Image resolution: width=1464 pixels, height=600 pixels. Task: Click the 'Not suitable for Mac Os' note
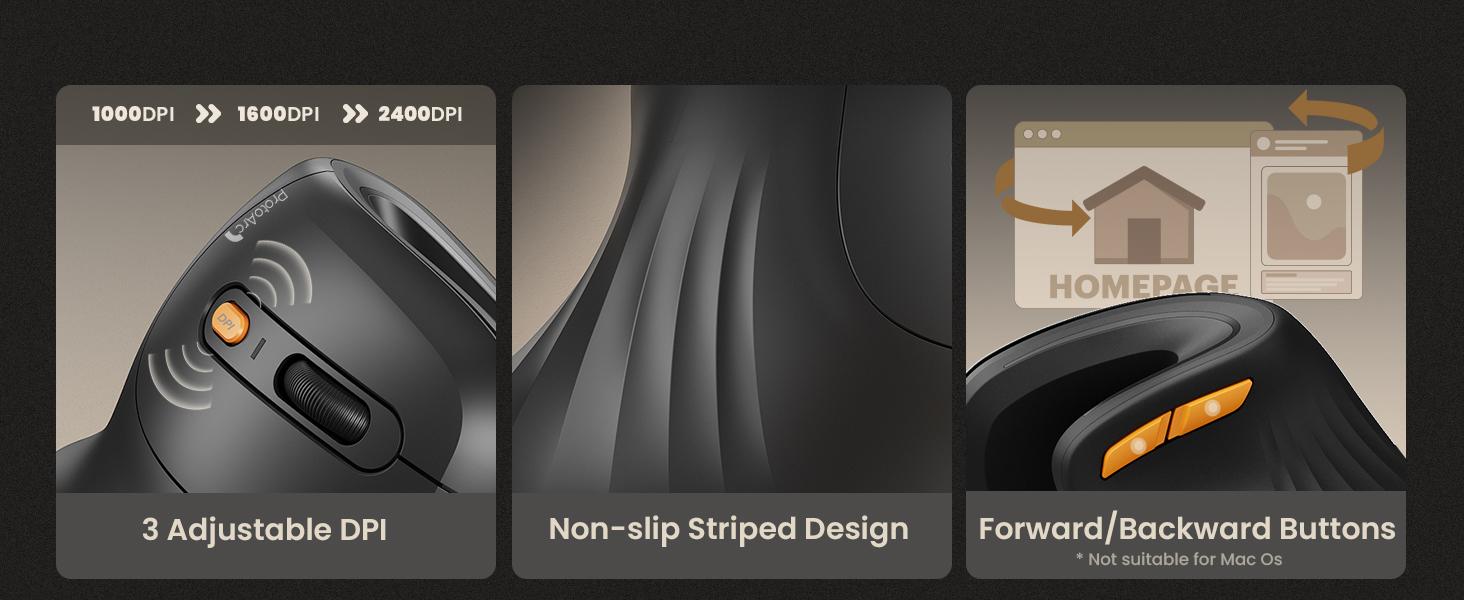click(1179, 559)
